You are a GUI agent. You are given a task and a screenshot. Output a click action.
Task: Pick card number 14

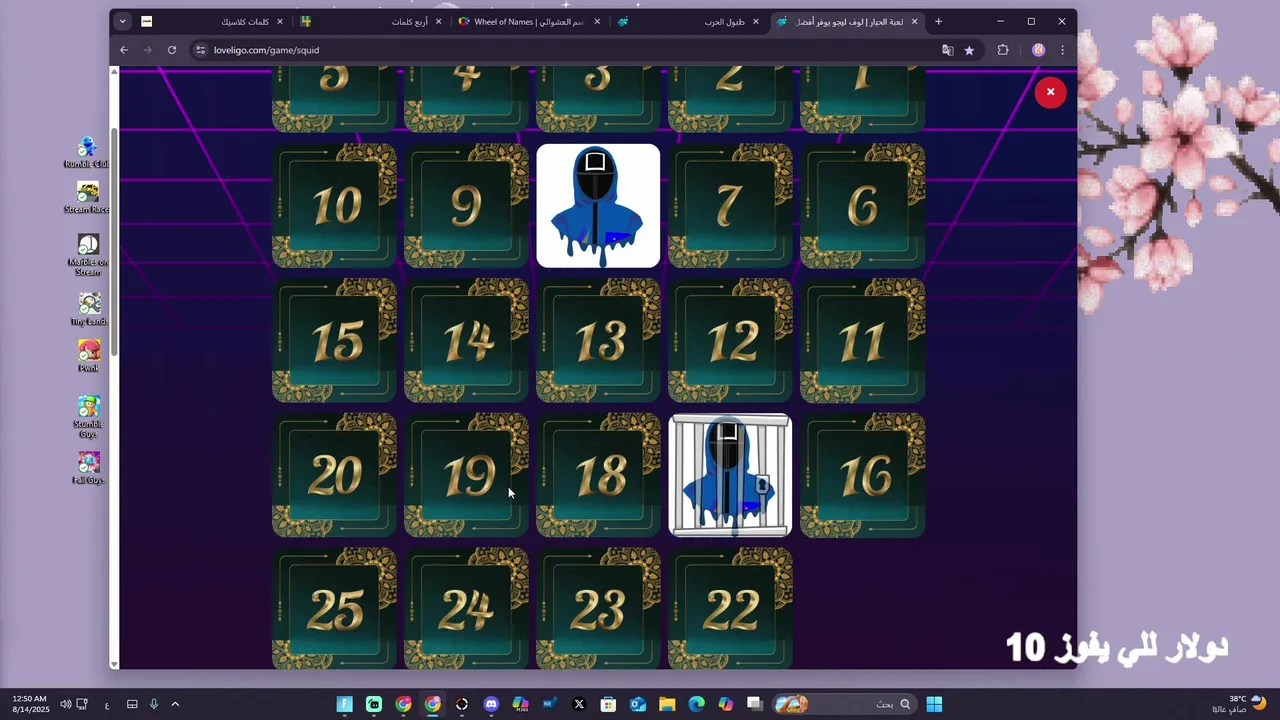click(x=466, y=341)
